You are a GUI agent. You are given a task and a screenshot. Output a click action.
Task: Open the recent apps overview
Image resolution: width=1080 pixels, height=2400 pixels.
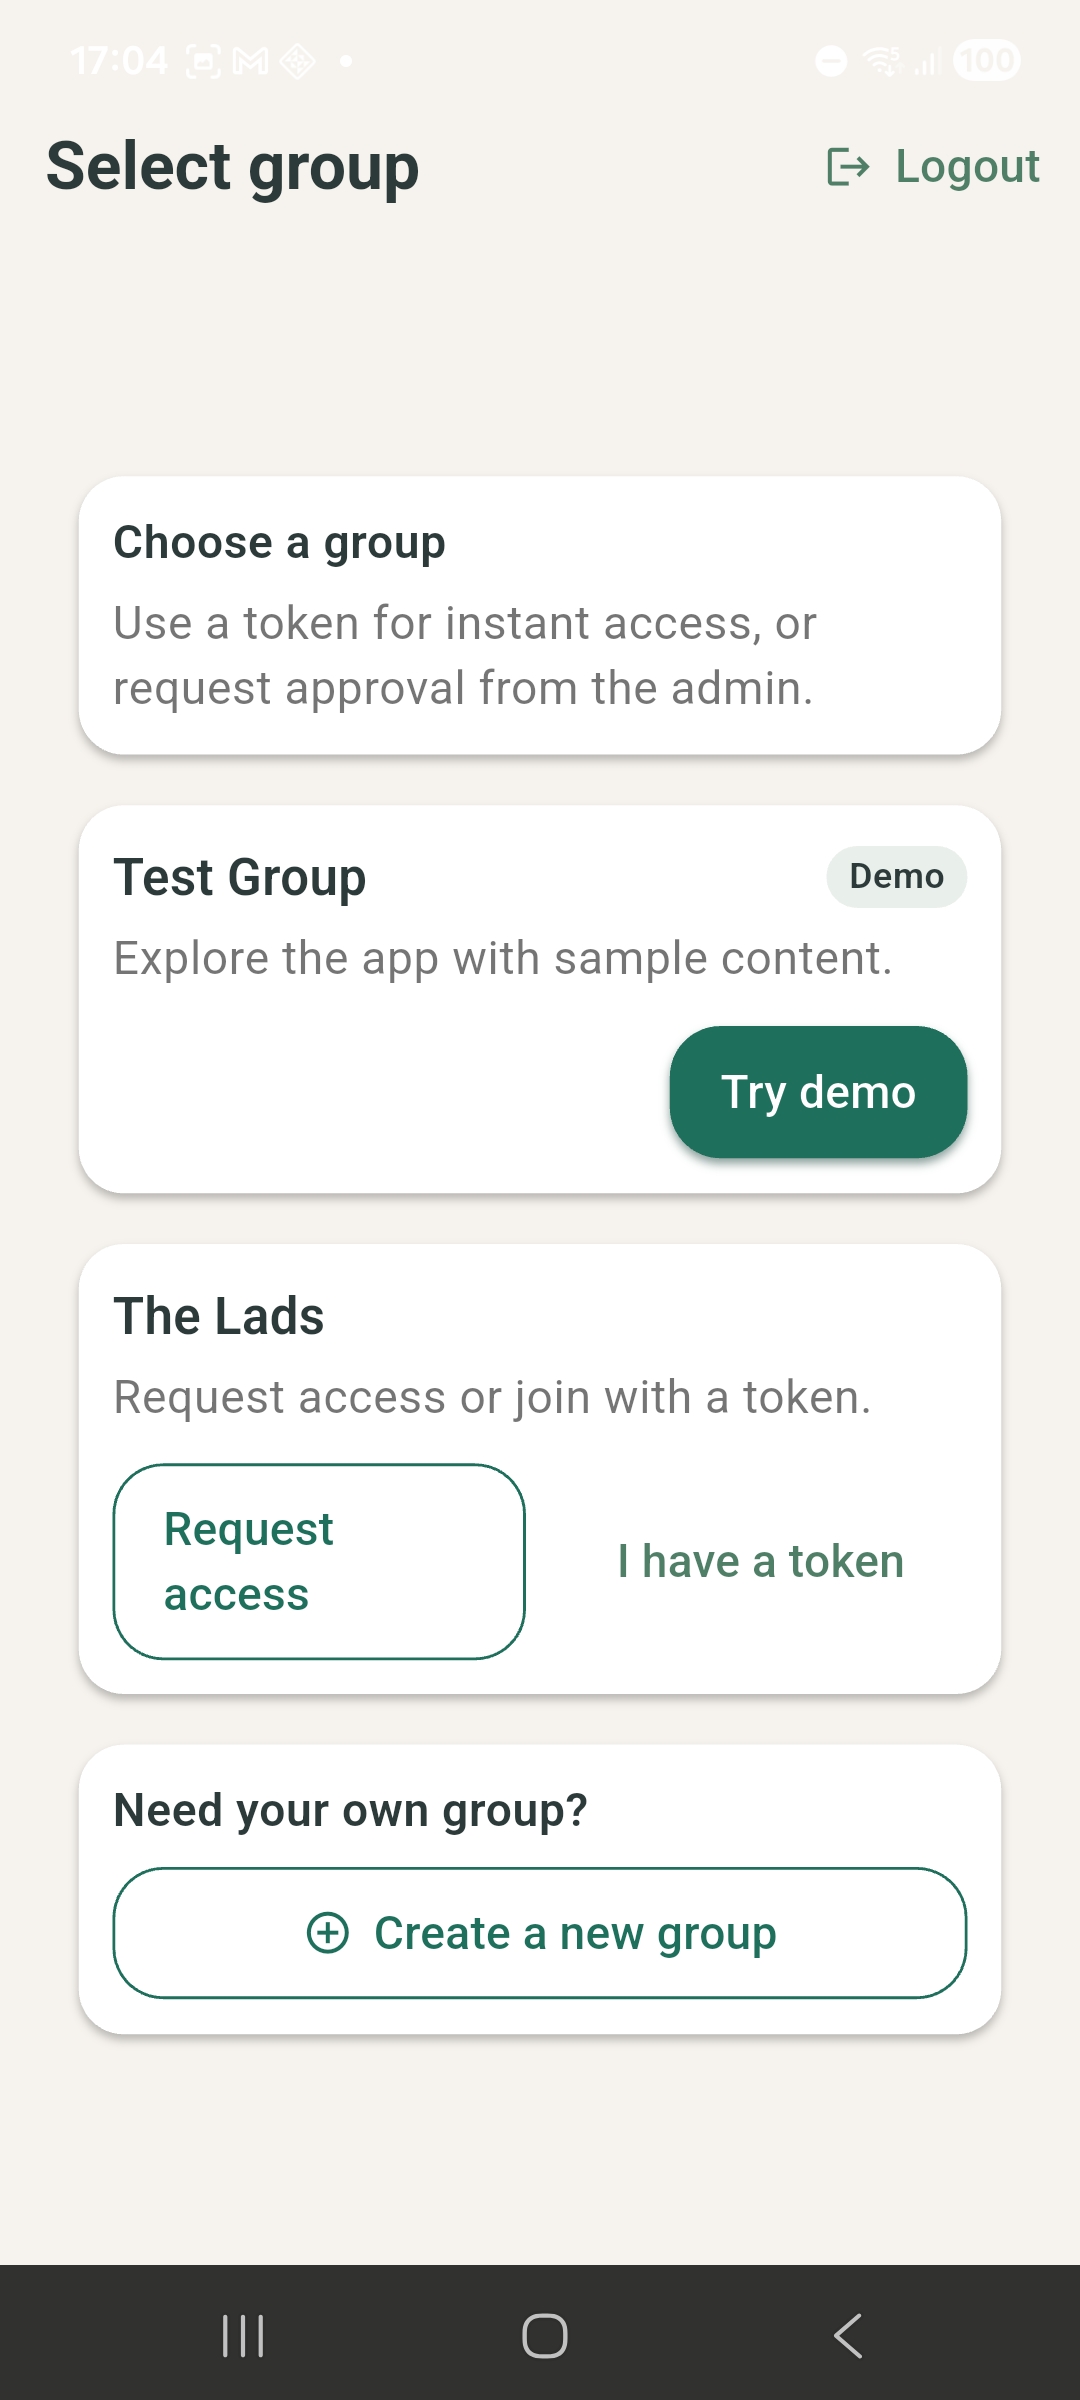click(x=243, y=2336)
